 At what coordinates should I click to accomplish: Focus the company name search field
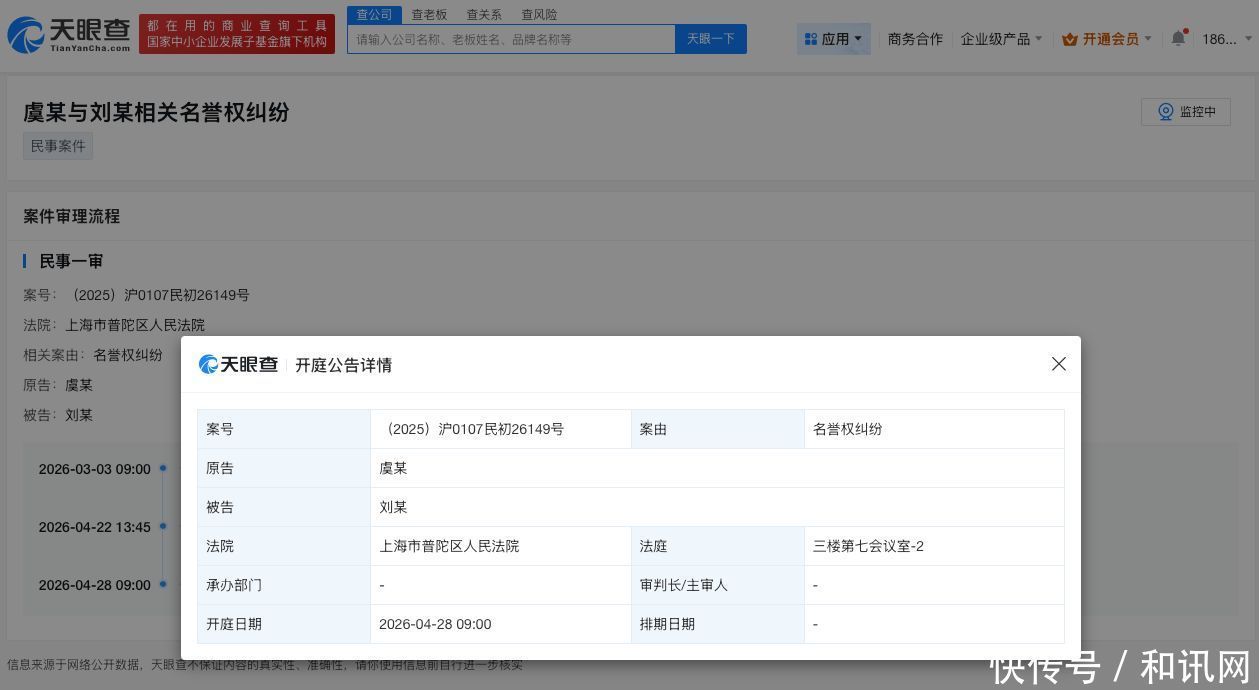point(510,39)
